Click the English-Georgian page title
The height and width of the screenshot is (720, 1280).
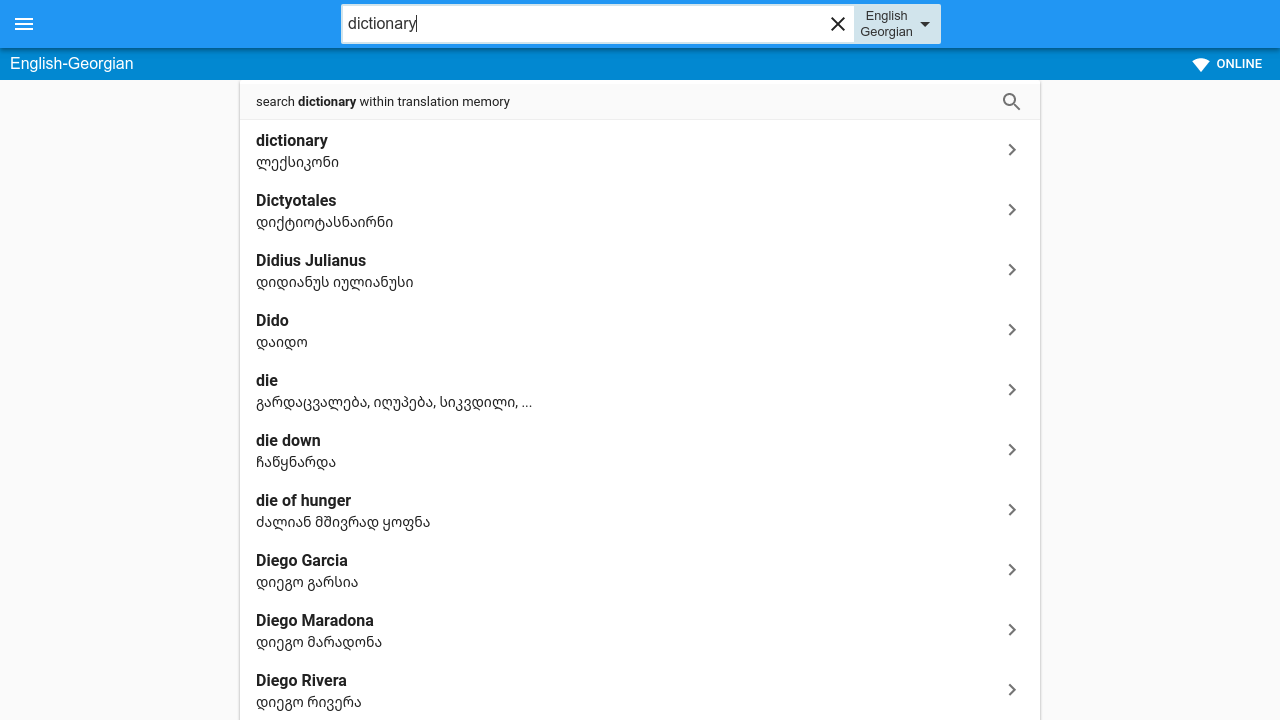[x=72, y=64]
